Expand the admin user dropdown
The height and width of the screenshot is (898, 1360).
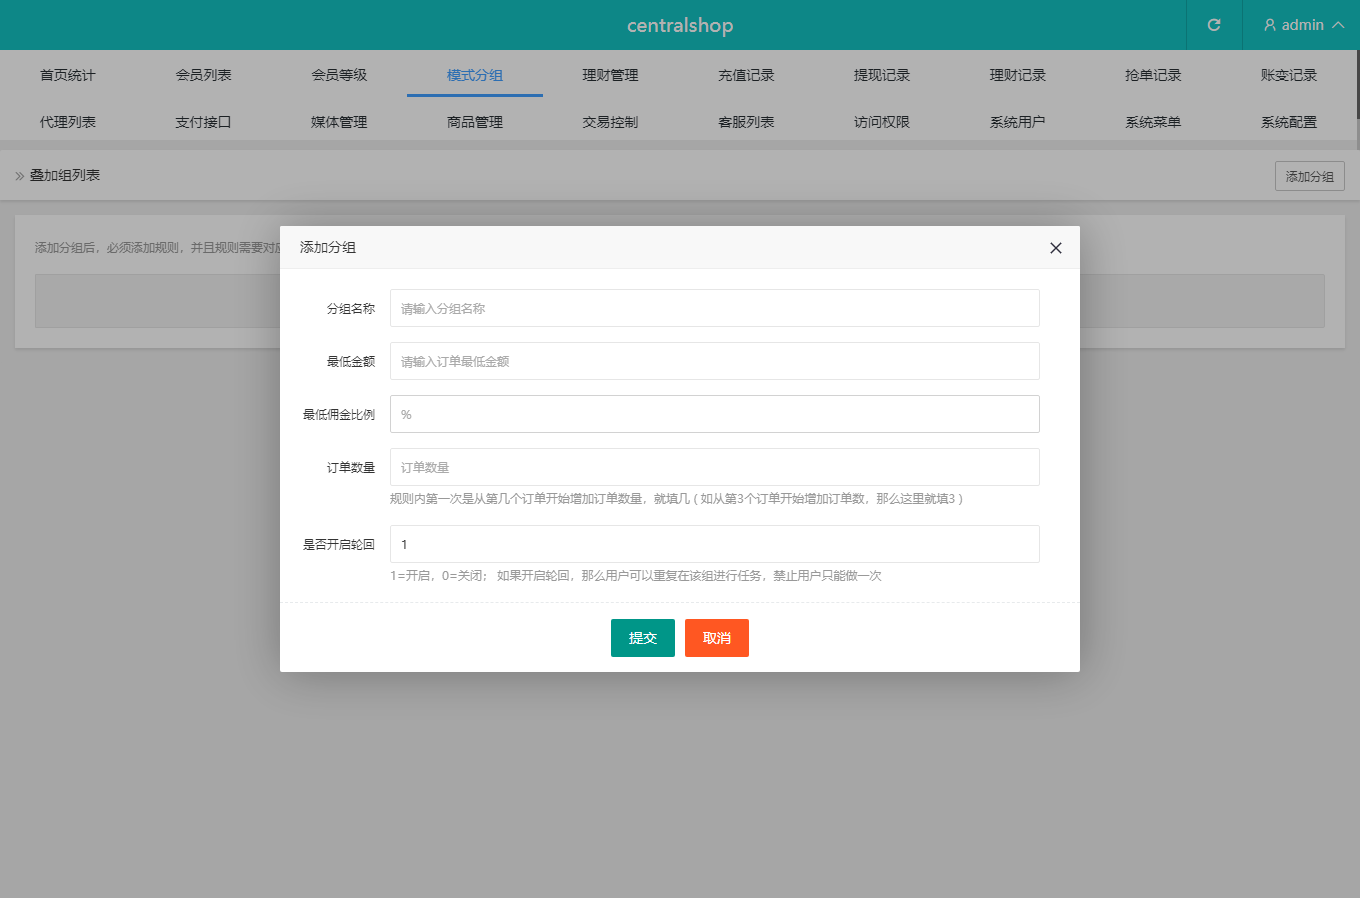[x=1303, y=25]
